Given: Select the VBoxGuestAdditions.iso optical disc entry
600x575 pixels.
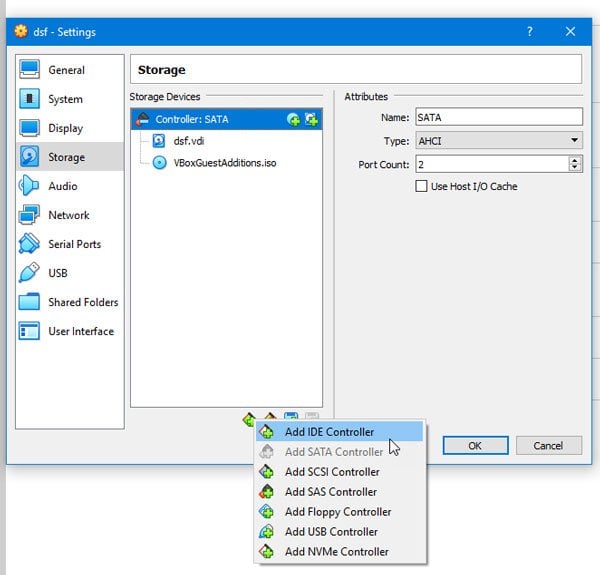Looking at the screenshot, I should [x=227, y=163].
